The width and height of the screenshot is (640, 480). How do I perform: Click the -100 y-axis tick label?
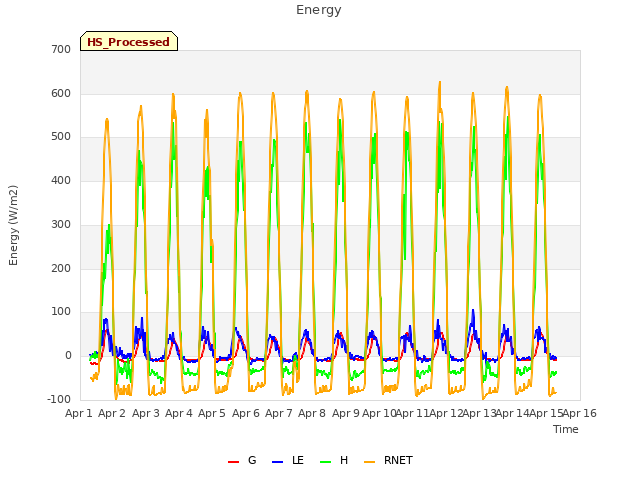pyautogui.click(x=59, y=400)
